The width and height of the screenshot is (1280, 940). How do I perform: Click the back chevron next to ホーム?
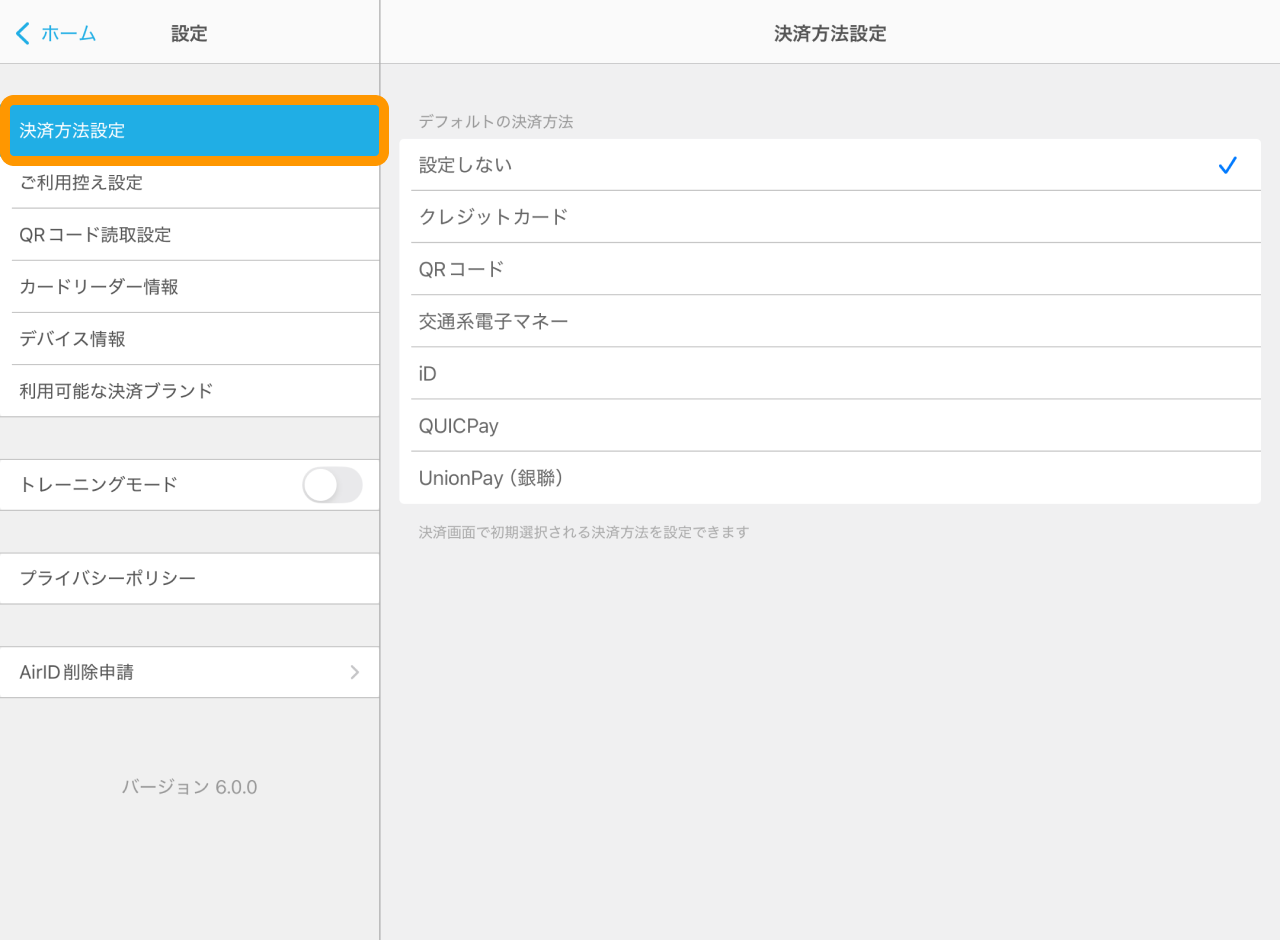click(22, 32)
